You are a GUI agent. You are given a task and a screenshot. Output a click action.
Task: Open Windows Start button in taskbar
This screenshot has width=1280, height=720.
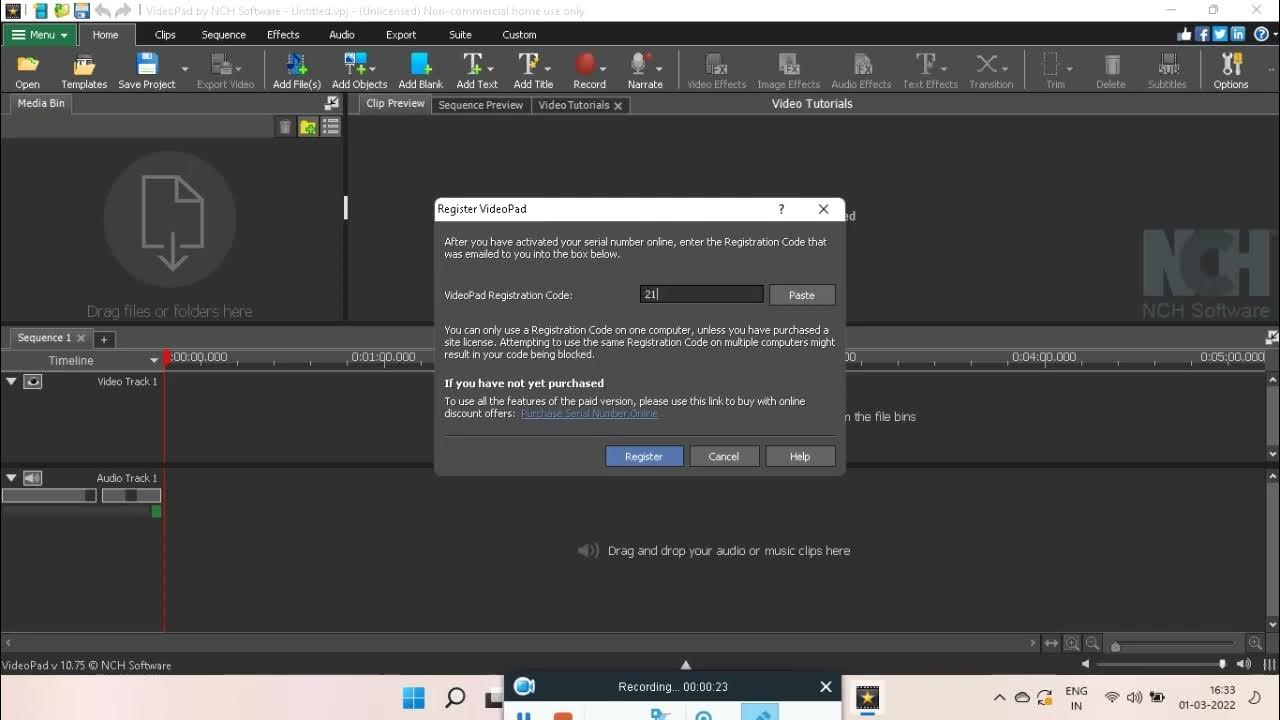pyautogui.click(x=413, y=697)
